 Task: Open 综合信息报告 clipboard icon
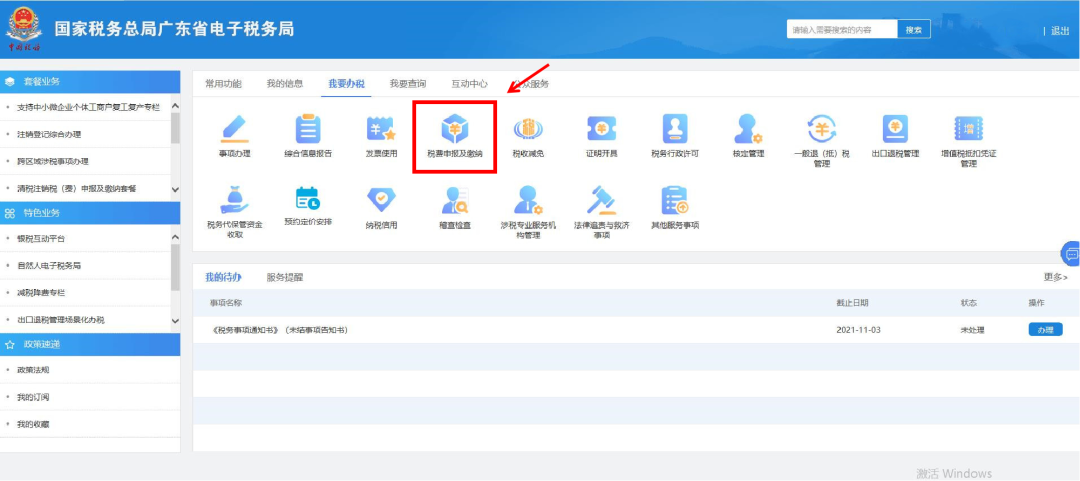[308, 129]
